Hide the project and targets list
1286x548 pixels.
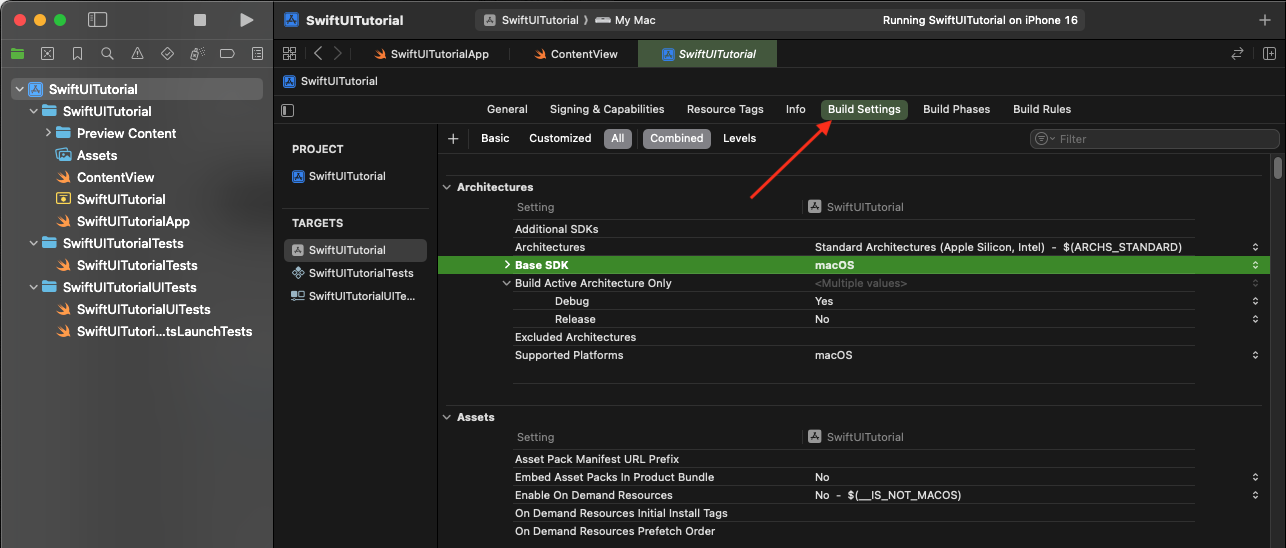coord(288,110)
